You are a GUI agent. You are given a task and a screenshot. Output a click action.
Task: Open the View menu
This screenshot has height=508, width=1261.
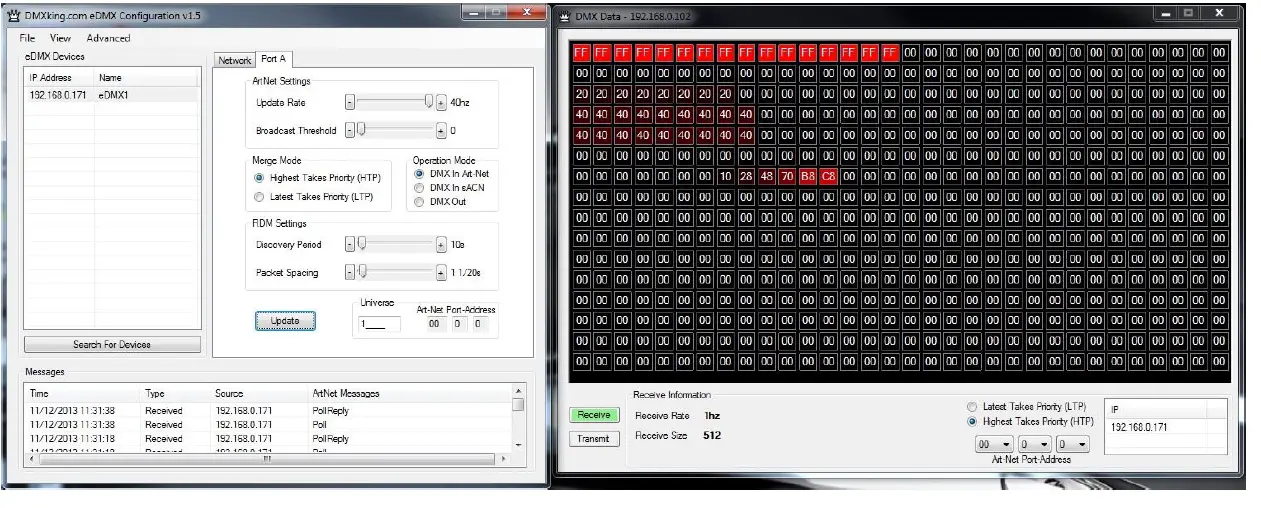click(60, 38)
